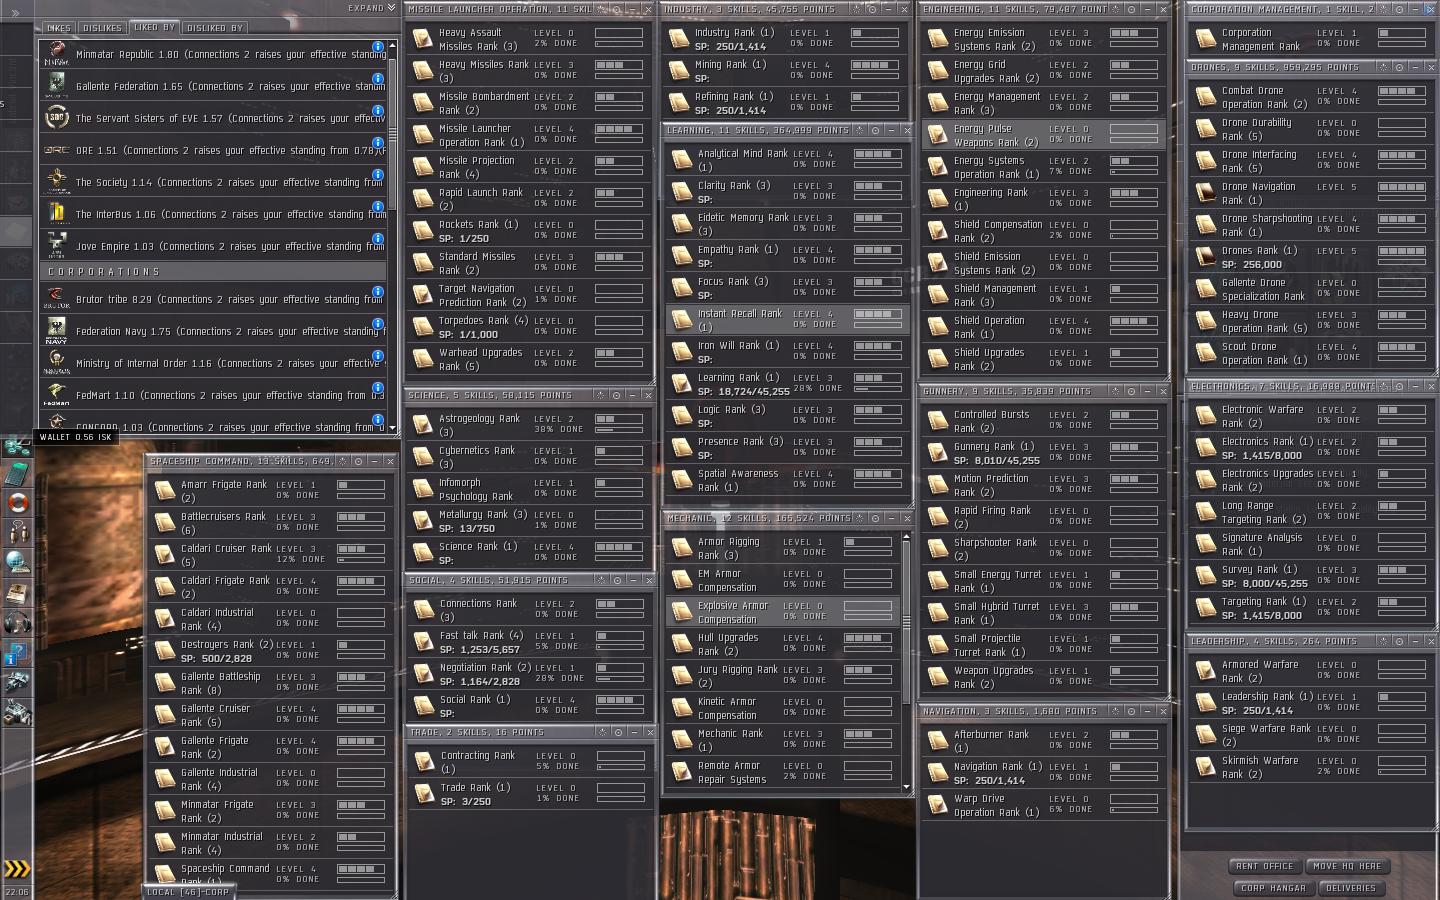Toggle pin on the Science skills window
The width and height of the screenshot is (1440, 900).
(616, 395)
